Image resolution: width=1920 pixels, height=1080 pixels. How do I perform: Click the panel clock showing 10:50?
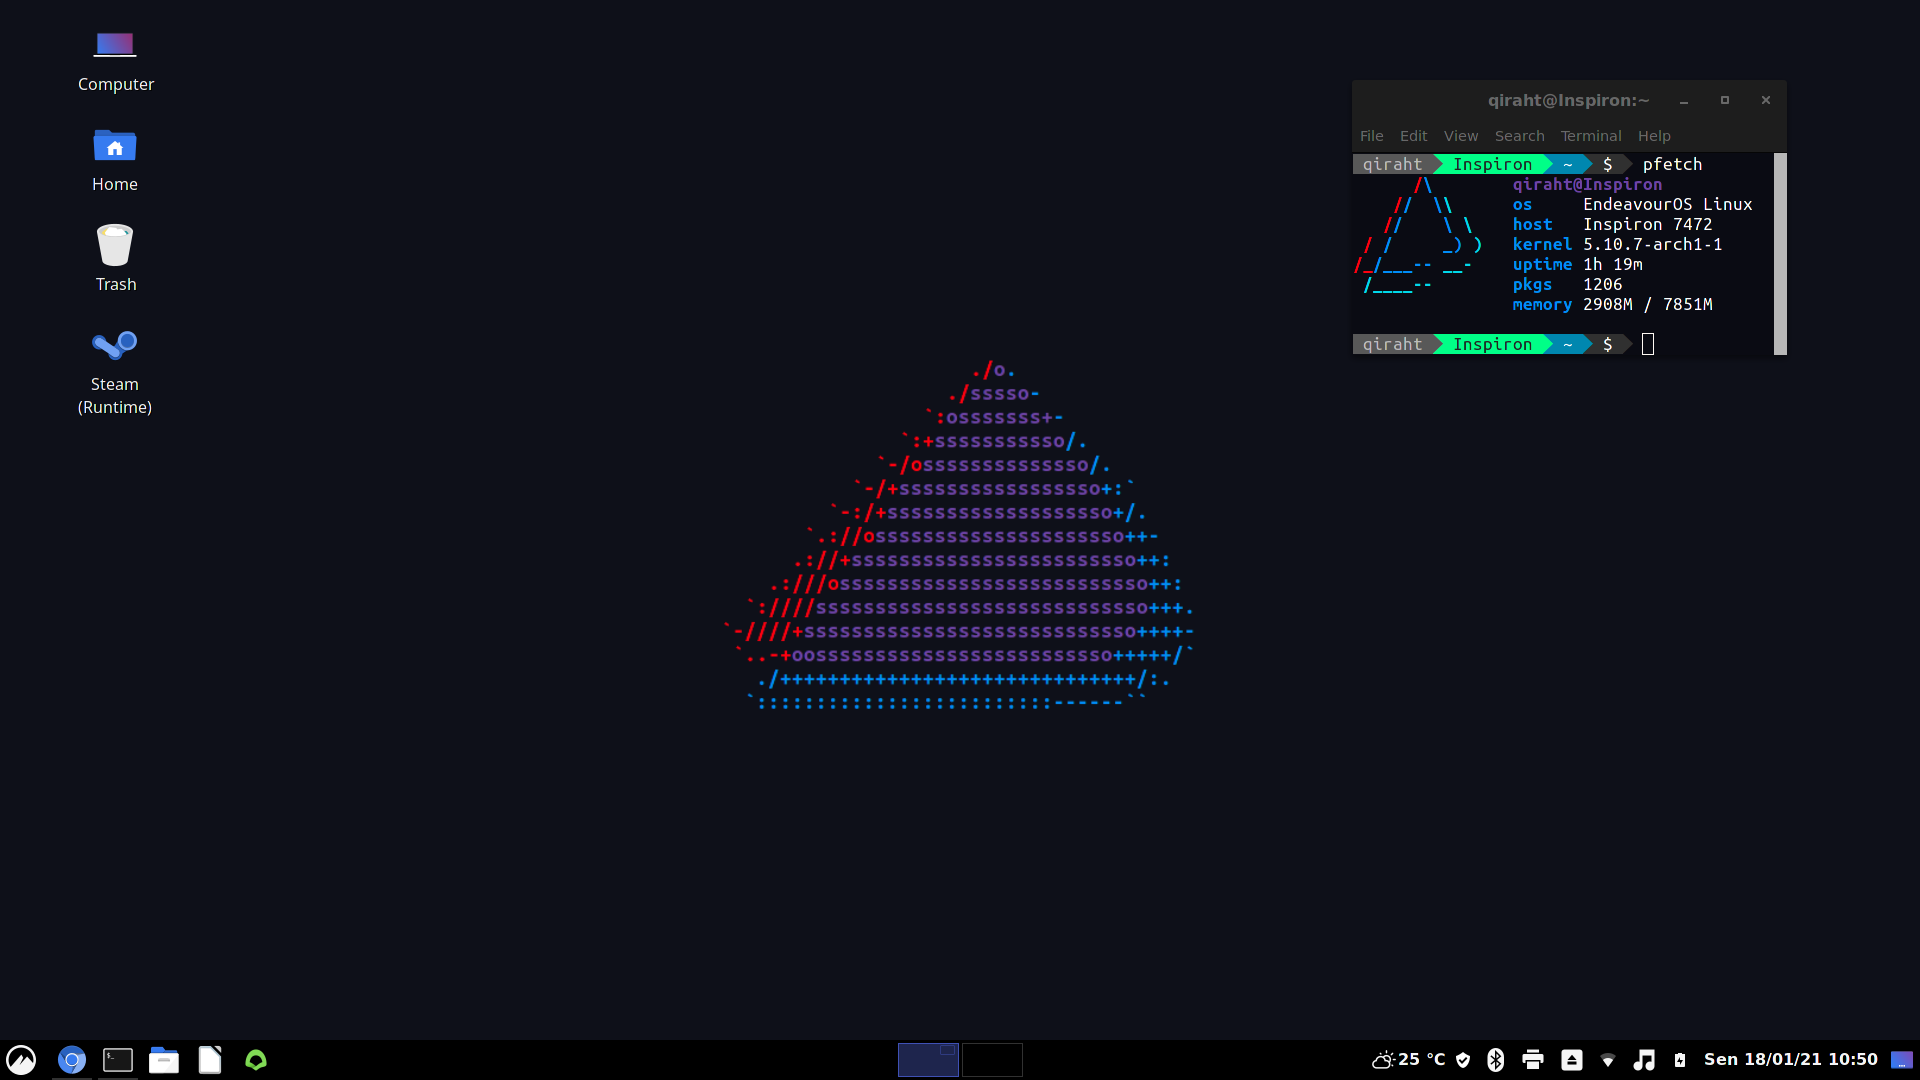click(x=1790, y=1060)
